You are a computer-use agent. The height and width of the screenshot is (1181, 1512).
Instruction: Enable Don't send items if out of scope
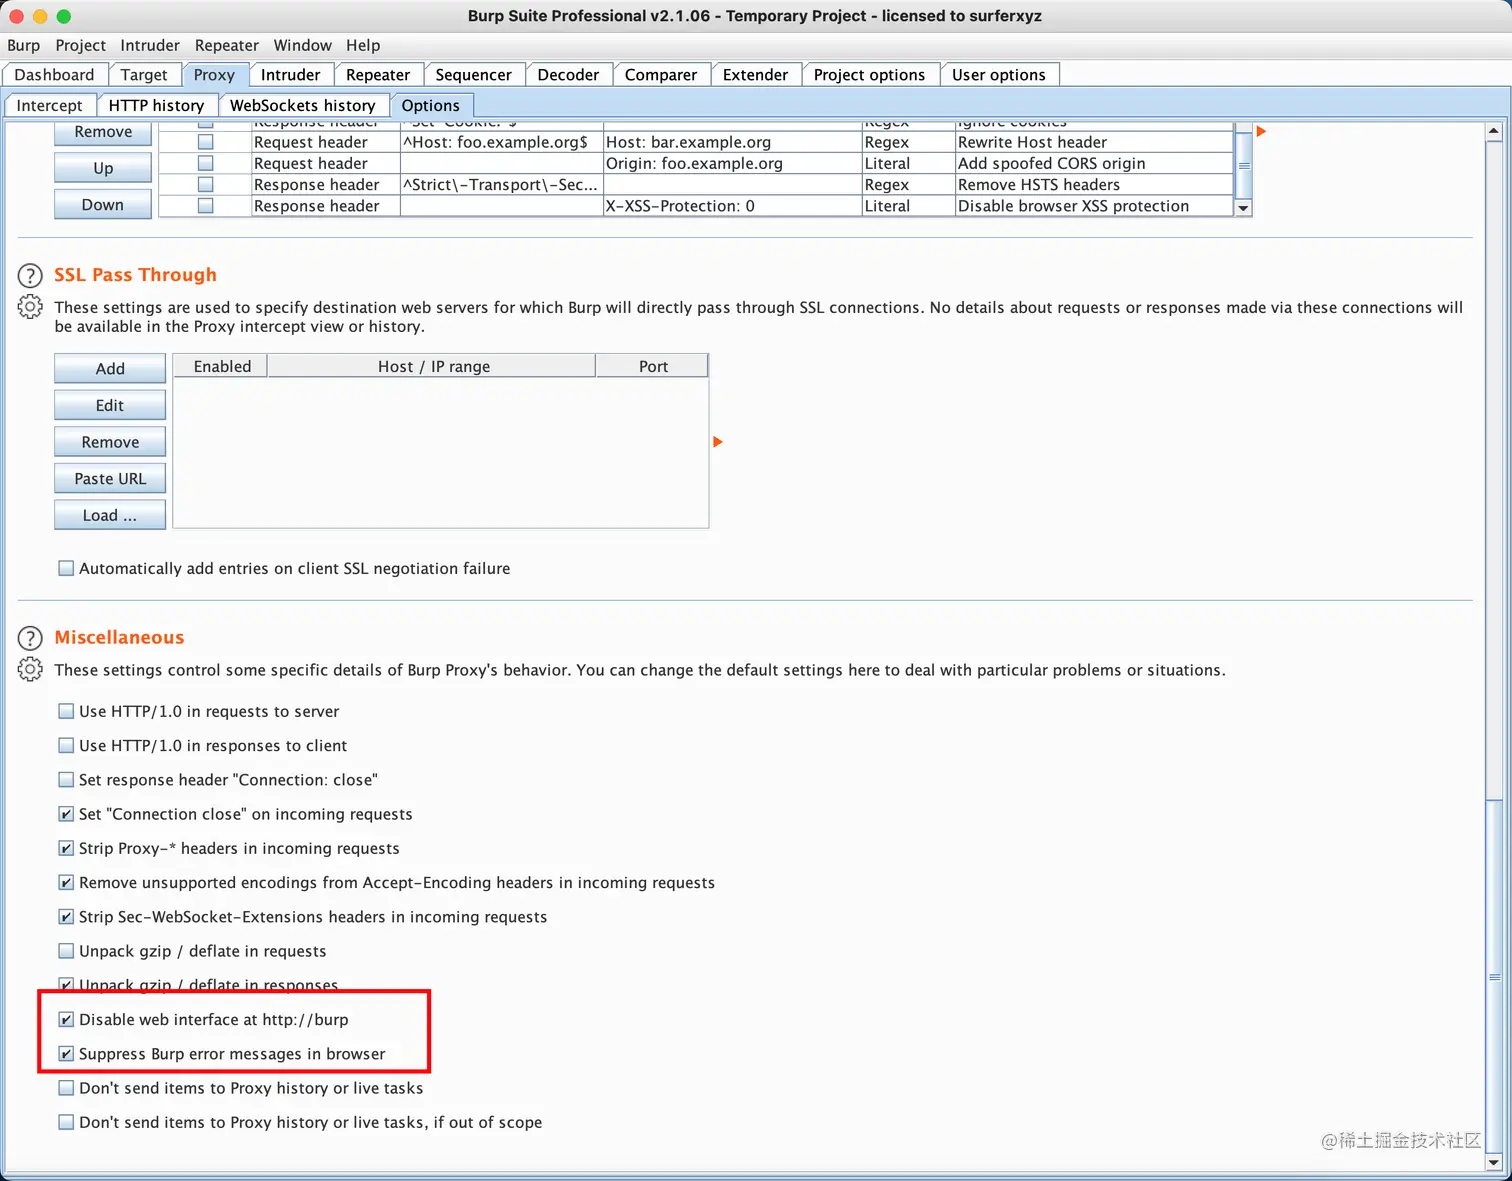click(x=66, y=1122)
